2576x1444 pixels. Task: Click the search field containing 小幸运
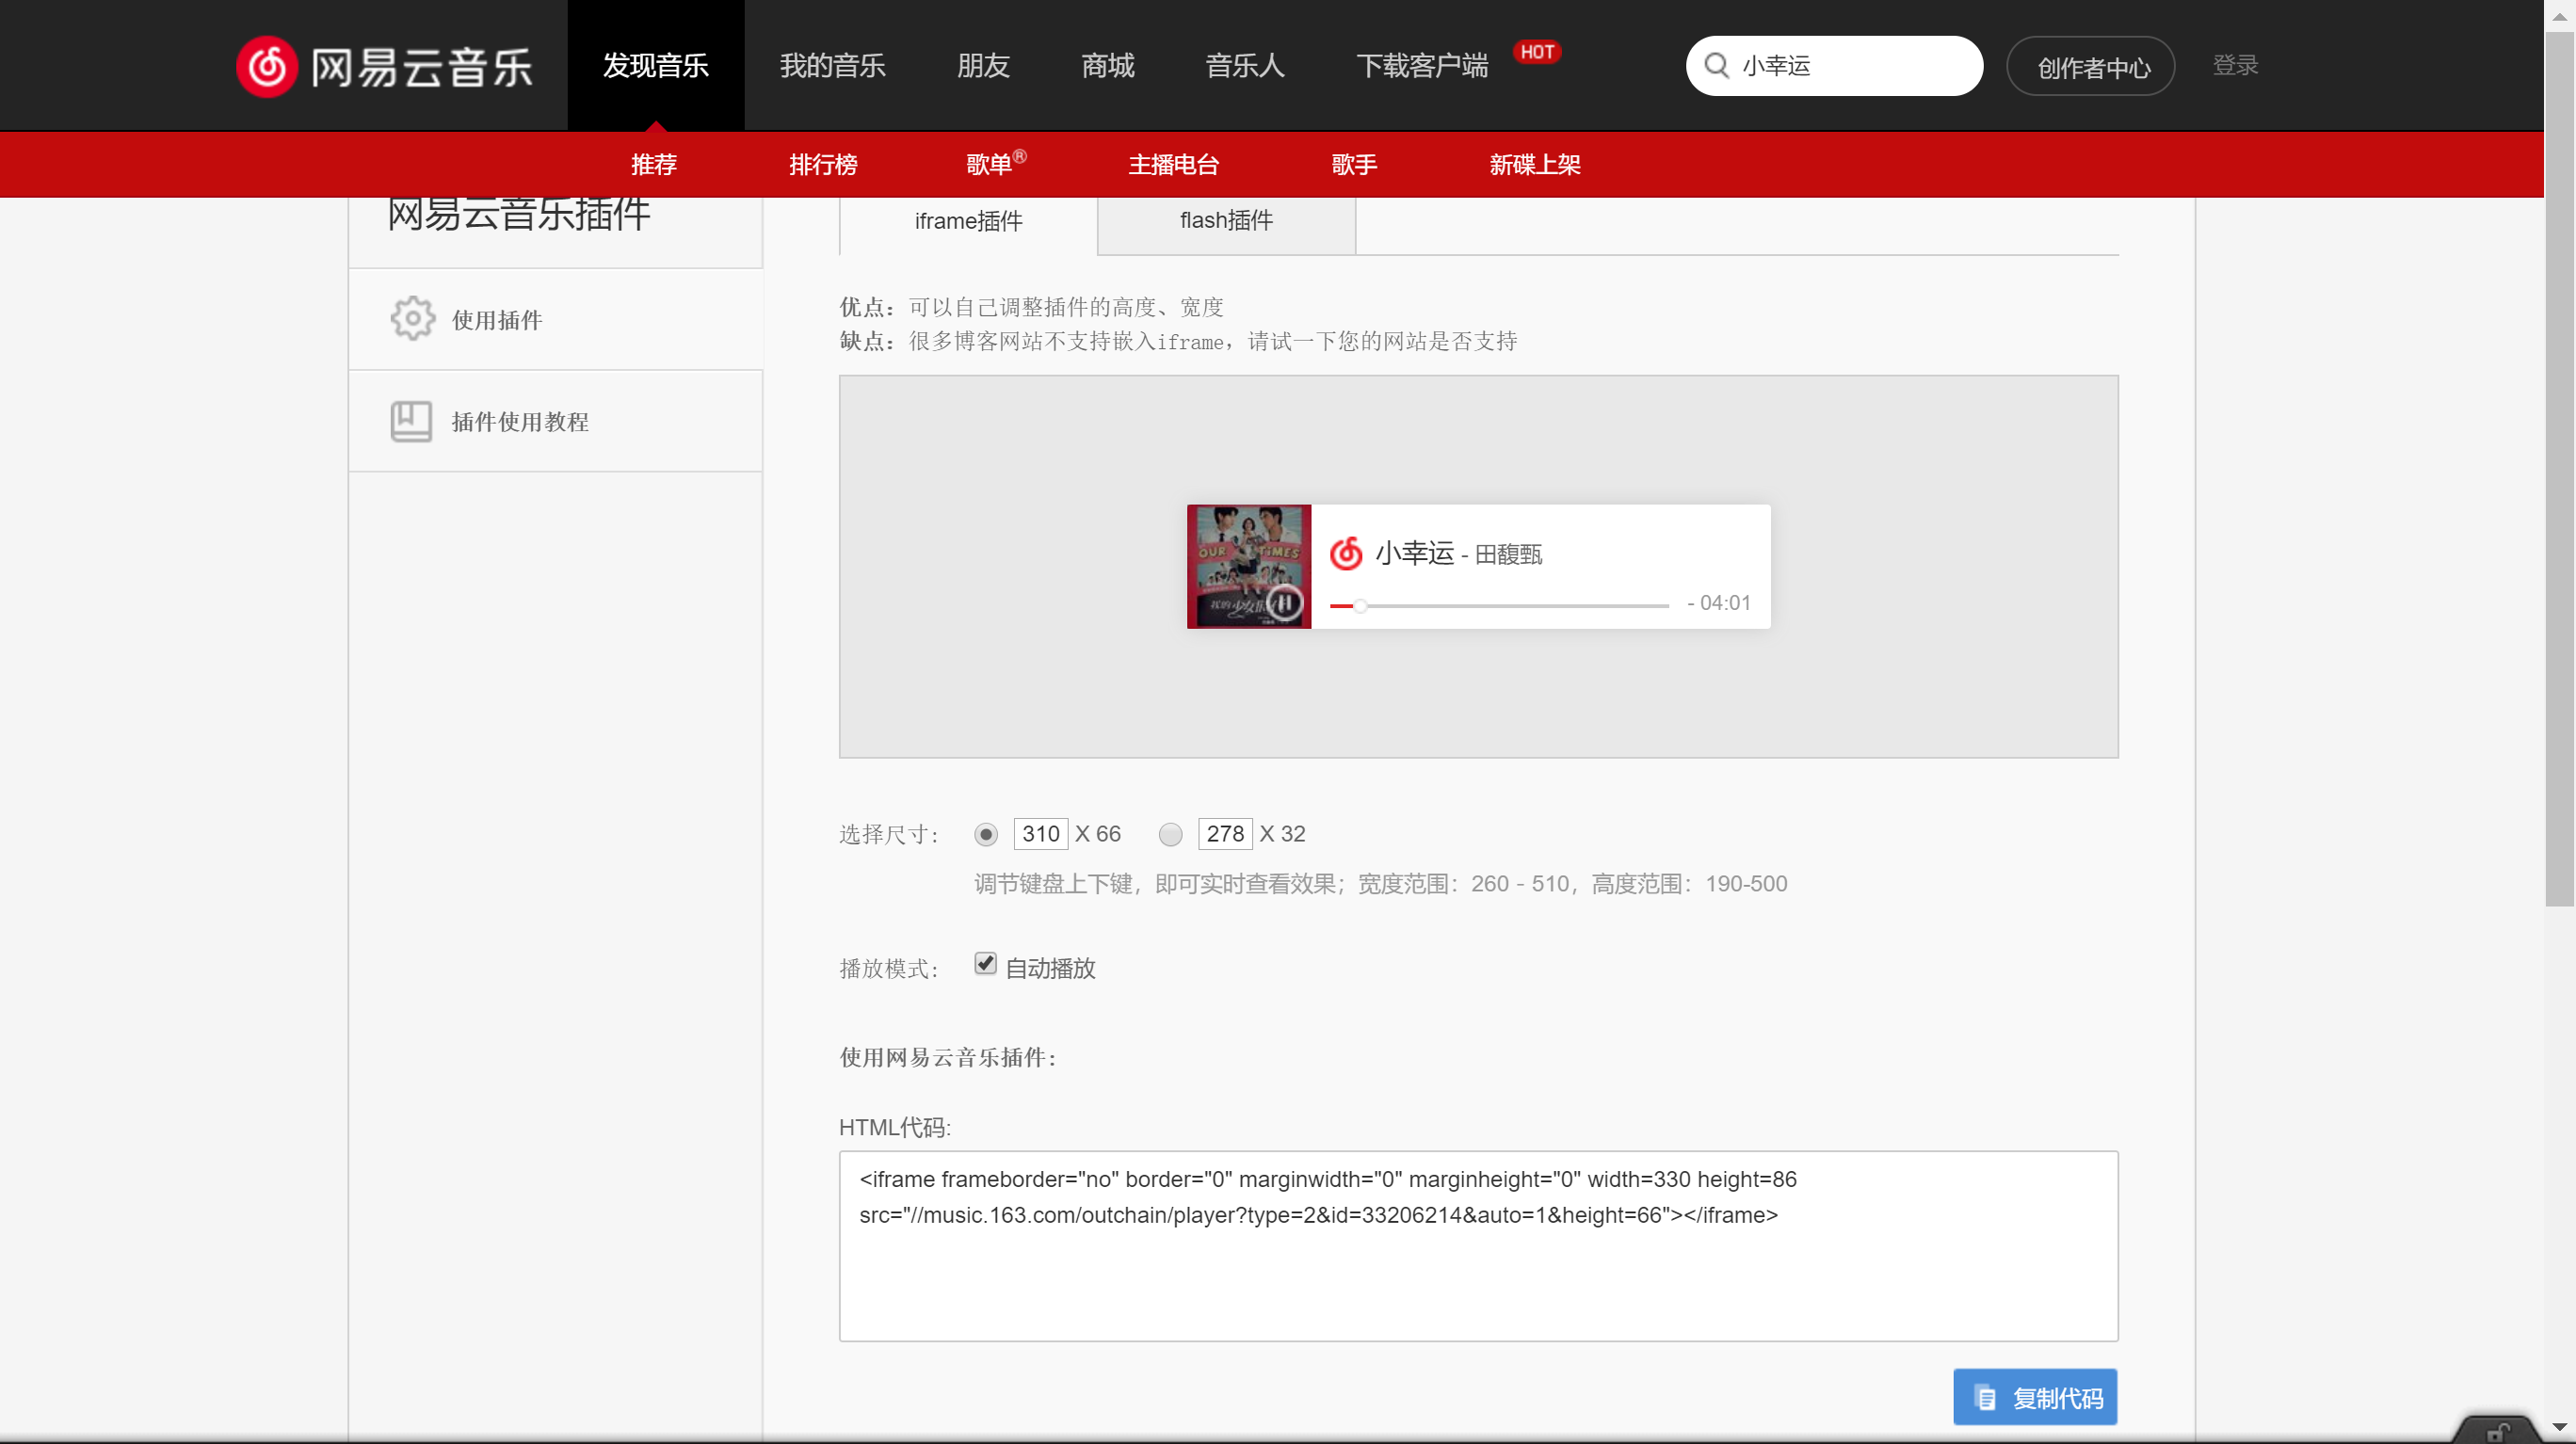1834,66
